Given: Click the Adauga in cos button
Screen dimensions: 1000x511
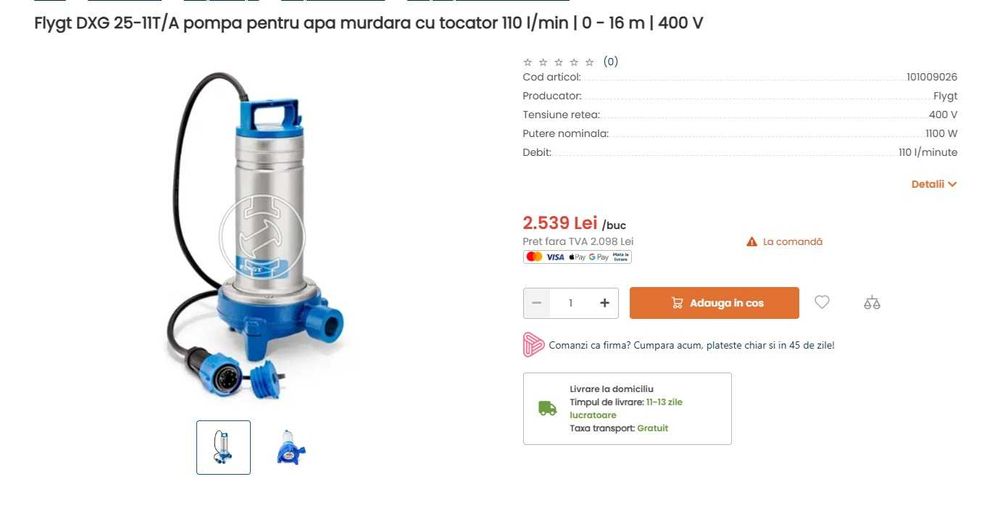Looking at the screenshot, I should 714,303.
